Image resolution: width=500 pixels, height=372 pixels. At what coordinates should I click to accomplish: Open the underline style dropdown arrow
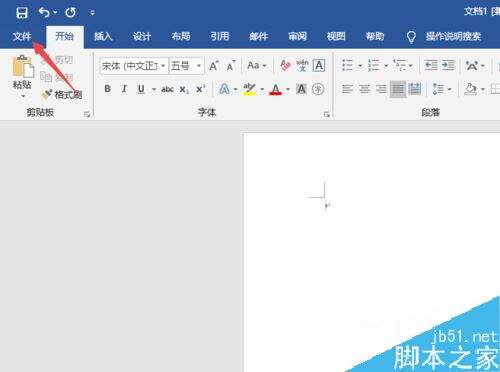pyautogui.click(x=154, y=89)
